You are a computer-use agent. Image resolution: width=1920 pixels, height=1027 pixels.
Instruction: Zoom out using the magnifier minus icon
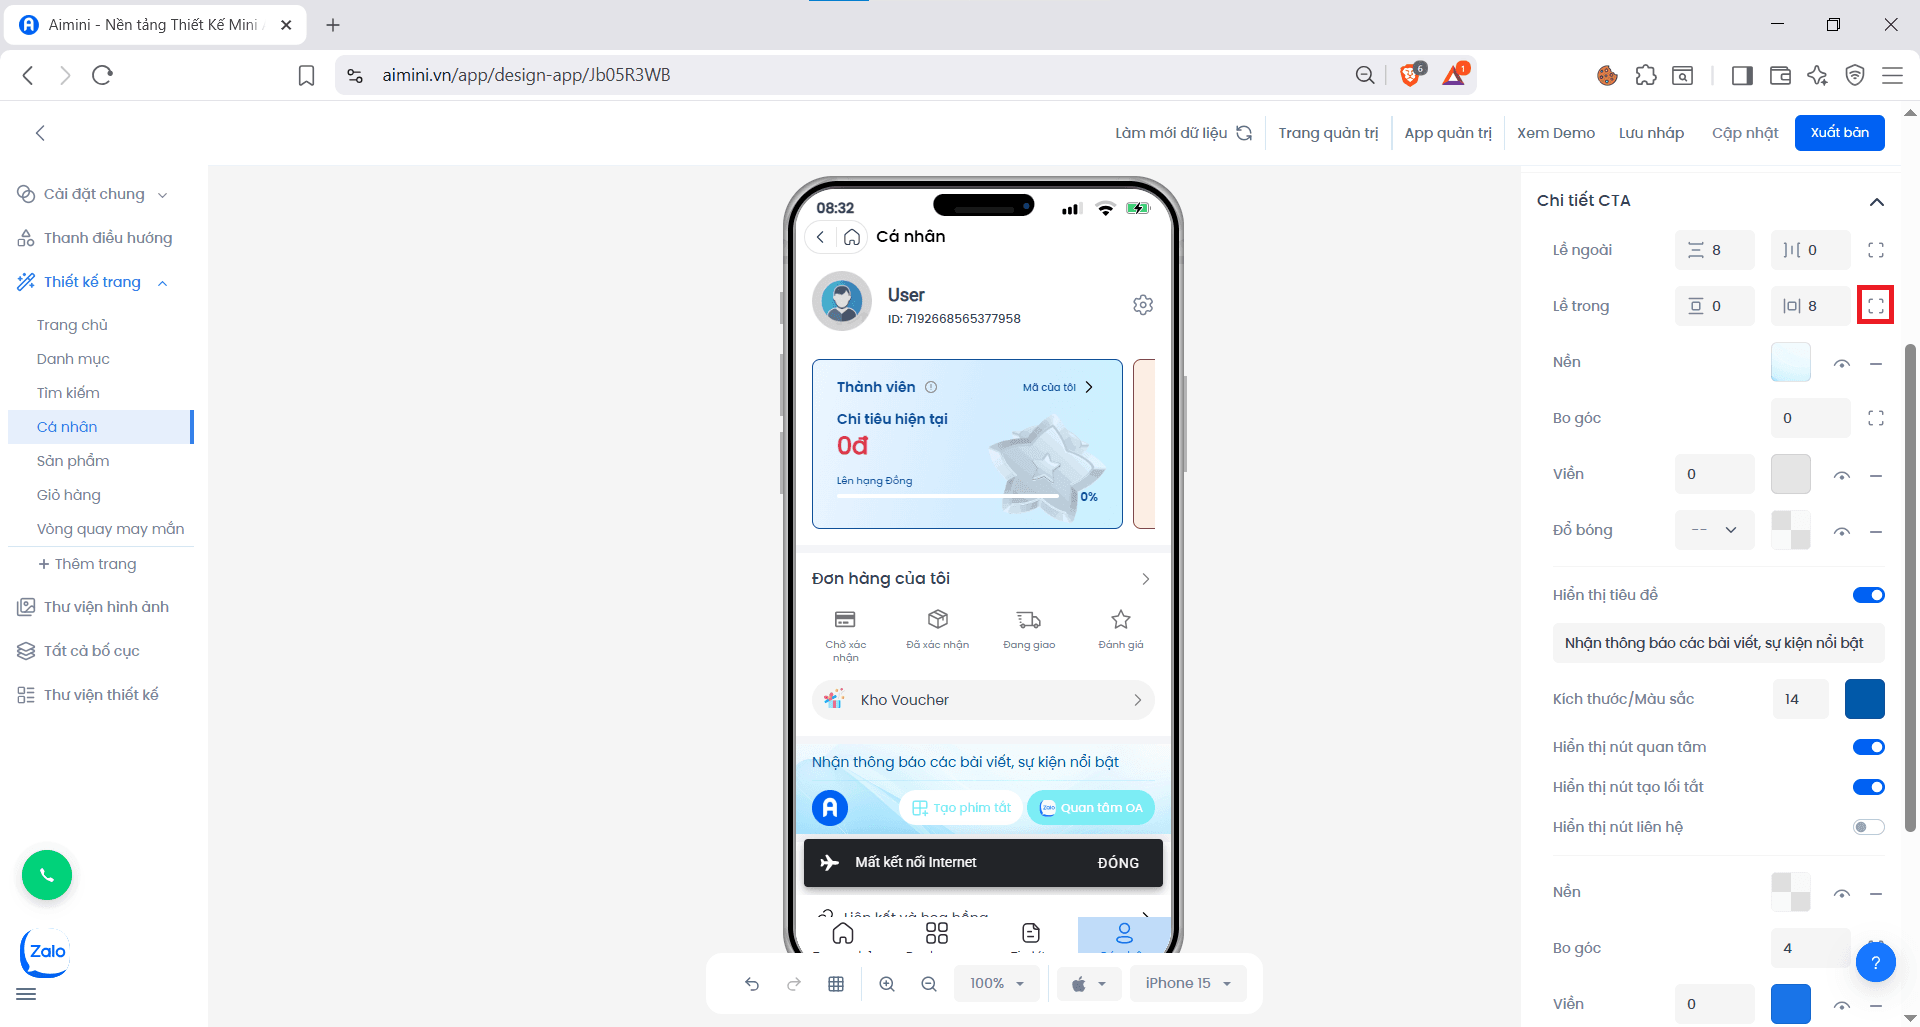[929, 984]
